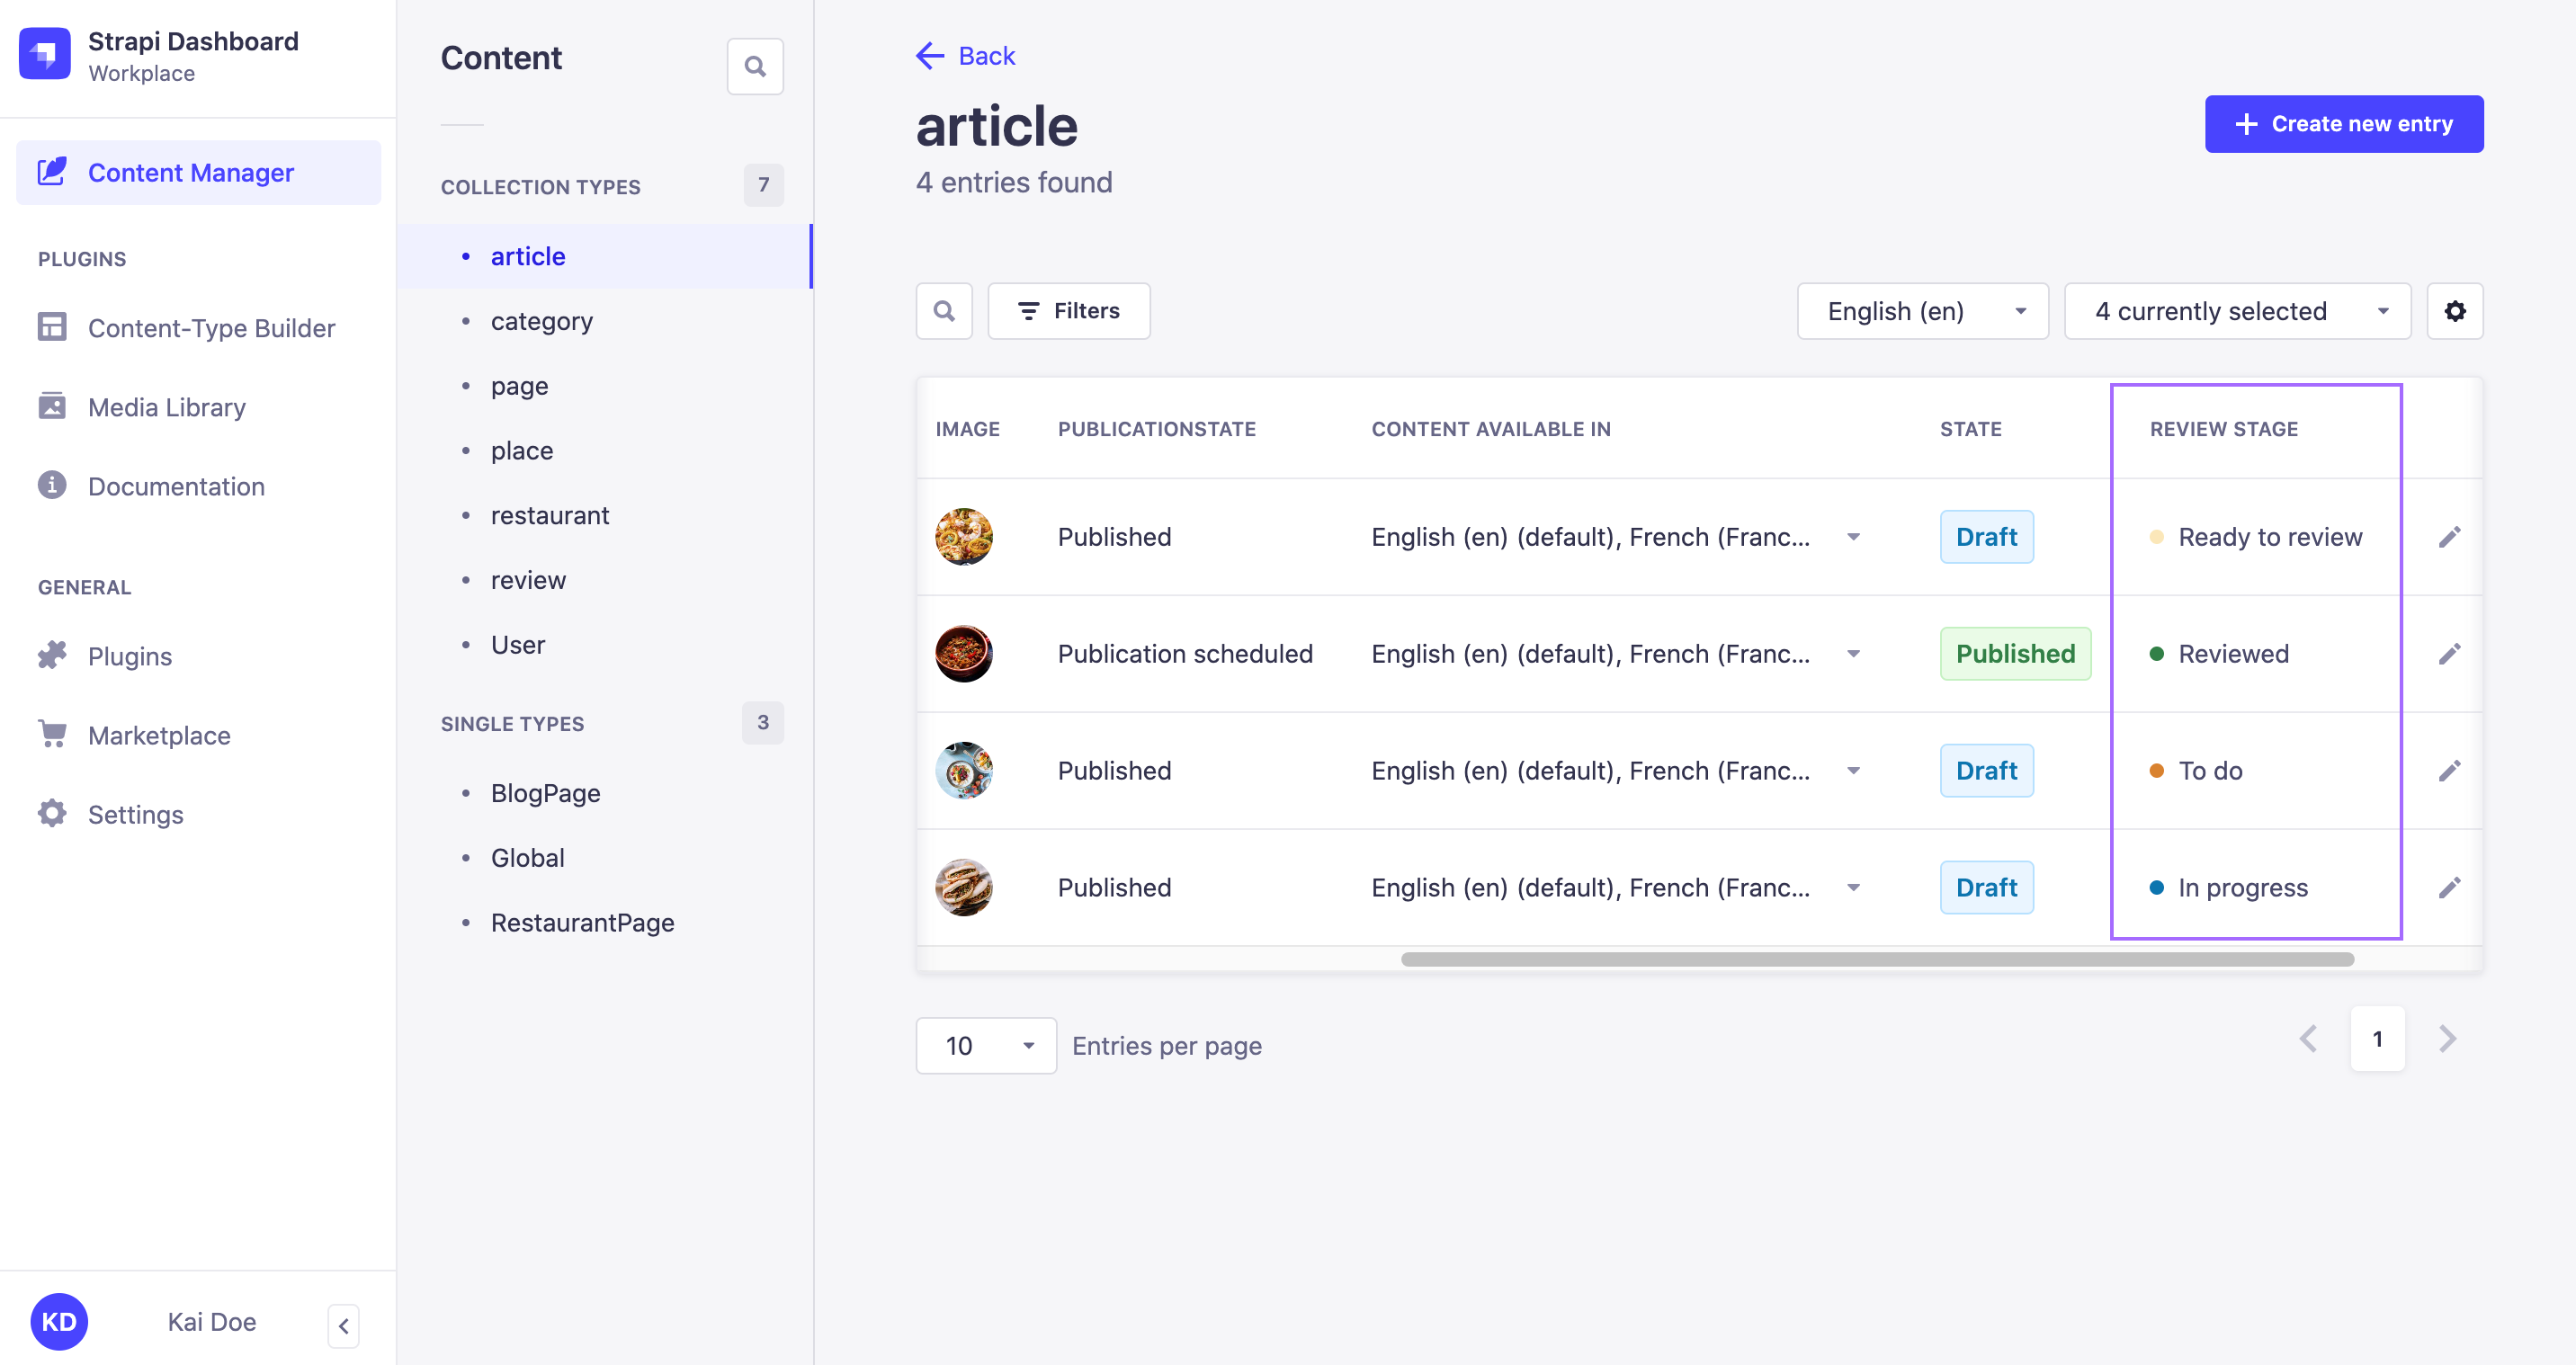Click Create new entry button

click(x=2343, y=124)
